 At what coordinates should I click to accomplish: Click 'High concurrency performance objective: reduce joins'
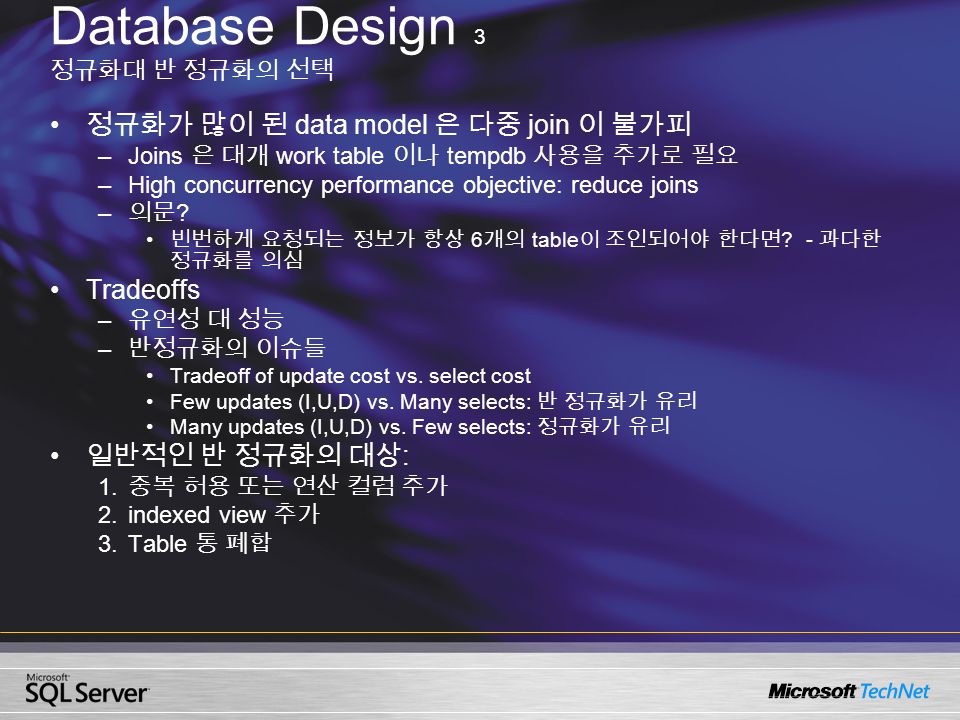tap(413, 185)
